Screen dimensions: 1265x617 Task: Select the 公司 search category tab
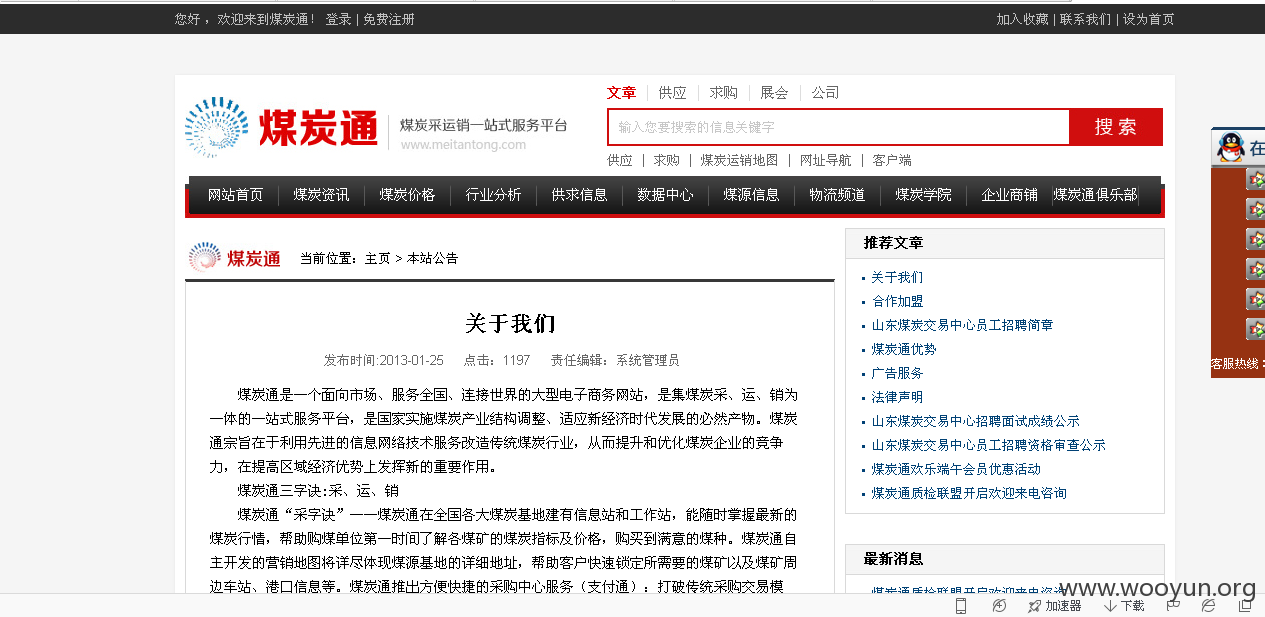[x=825, y=93]
